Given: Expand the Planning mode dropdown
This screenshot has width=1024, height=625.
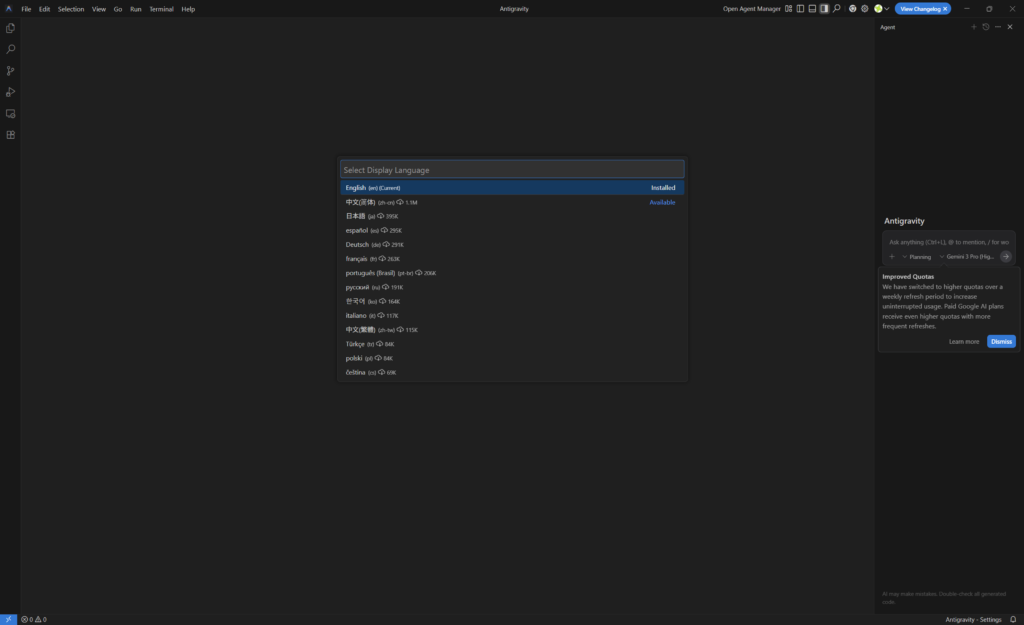Looking at the screenshot, I should (916, 257).
